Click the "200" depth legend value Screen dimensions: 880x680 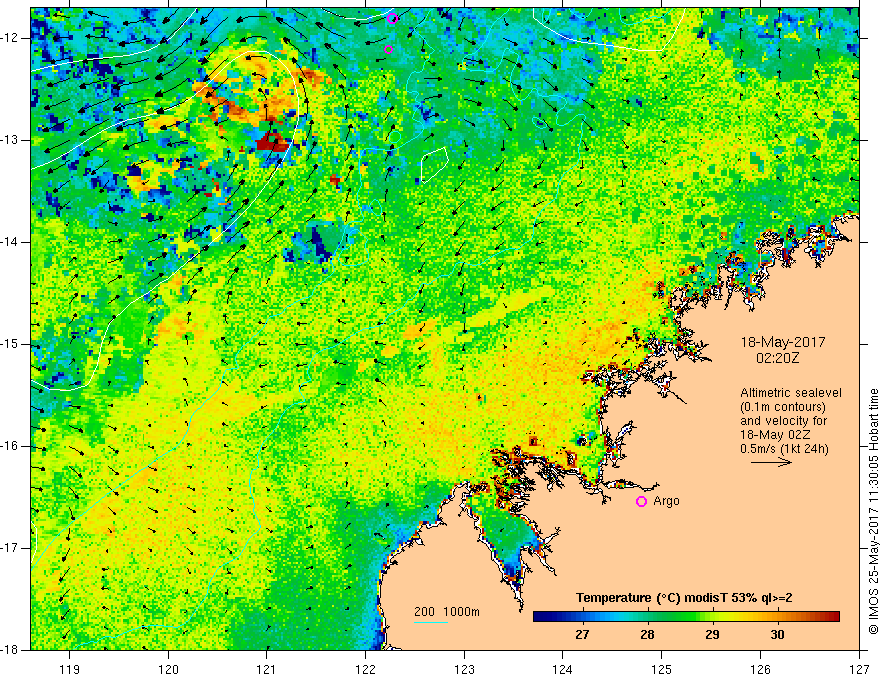click(424, 612)
